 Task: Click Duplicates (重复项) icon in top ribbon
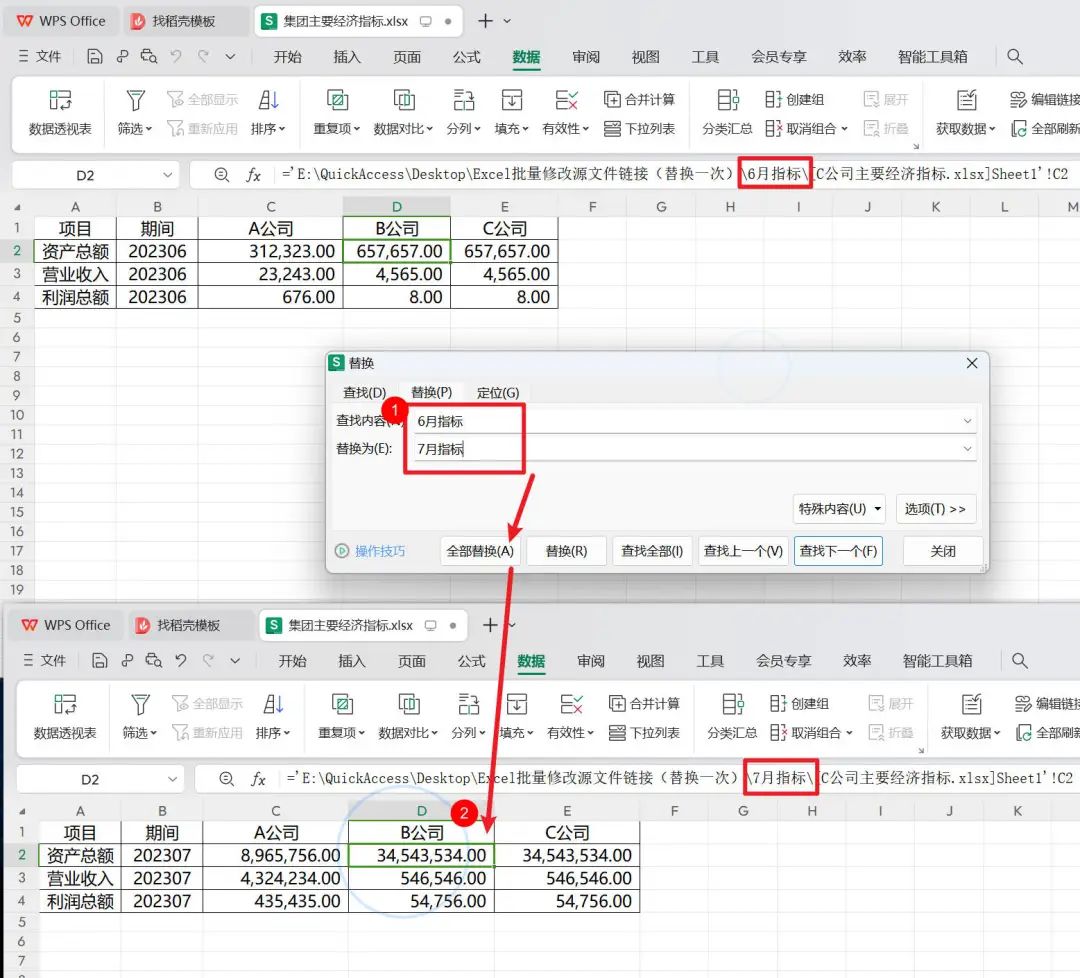pyautogui.click(x=337, y=101)
